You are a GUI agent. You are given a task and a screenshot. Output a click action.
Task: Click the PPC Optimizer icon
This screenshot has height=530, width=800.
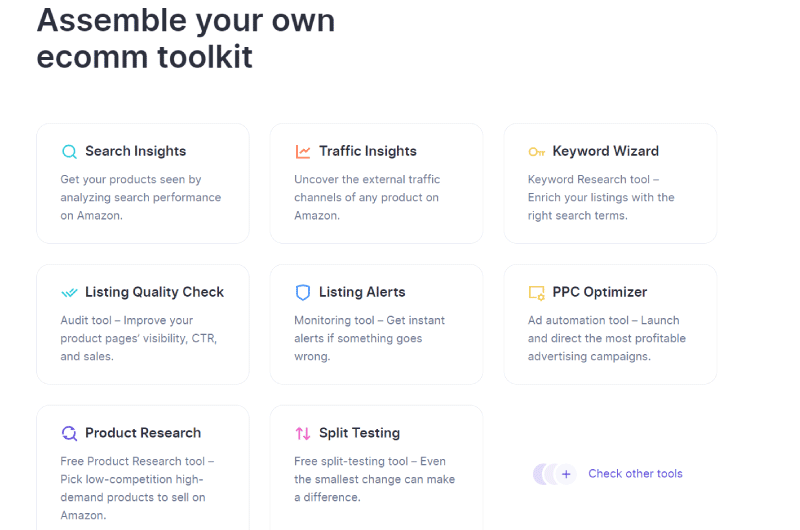click(x=536, y=293)
